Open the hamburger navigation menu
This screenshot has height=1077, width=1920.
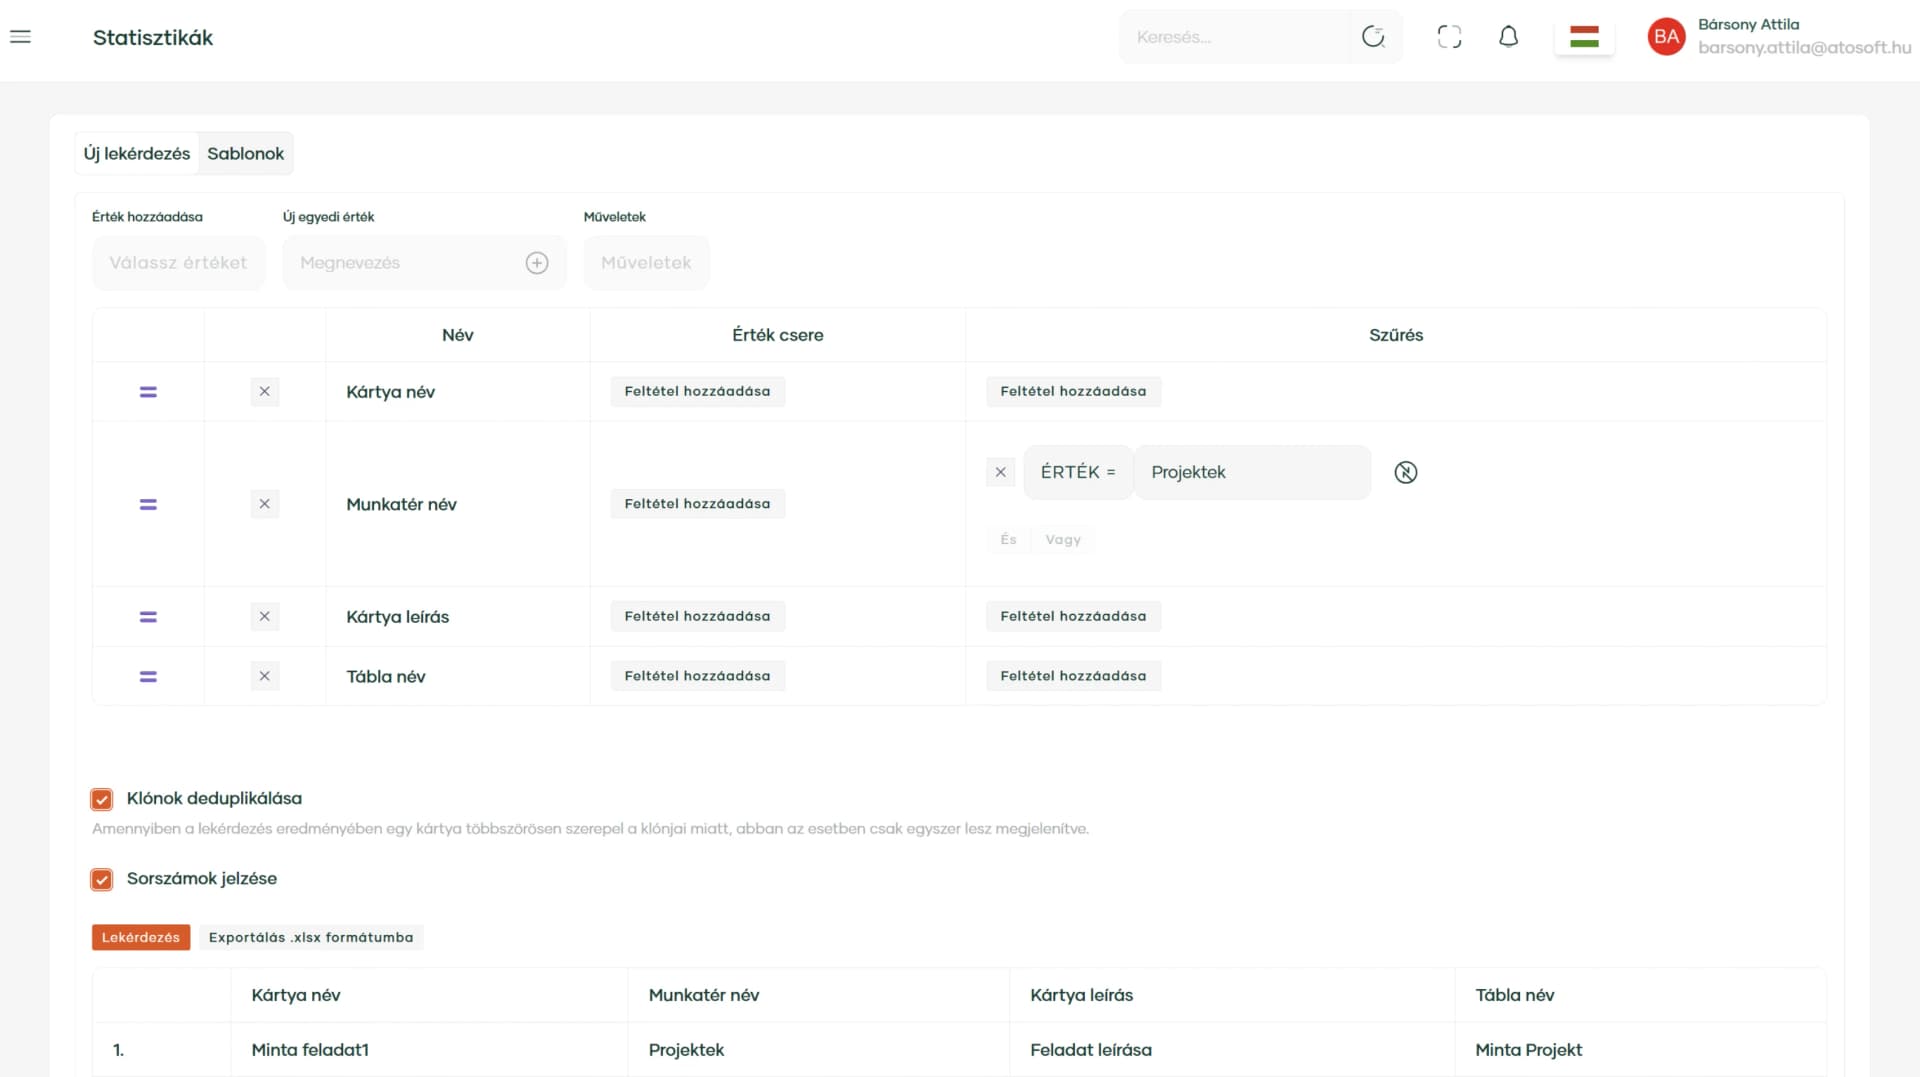pyautogui.click(x=20, y=37)
